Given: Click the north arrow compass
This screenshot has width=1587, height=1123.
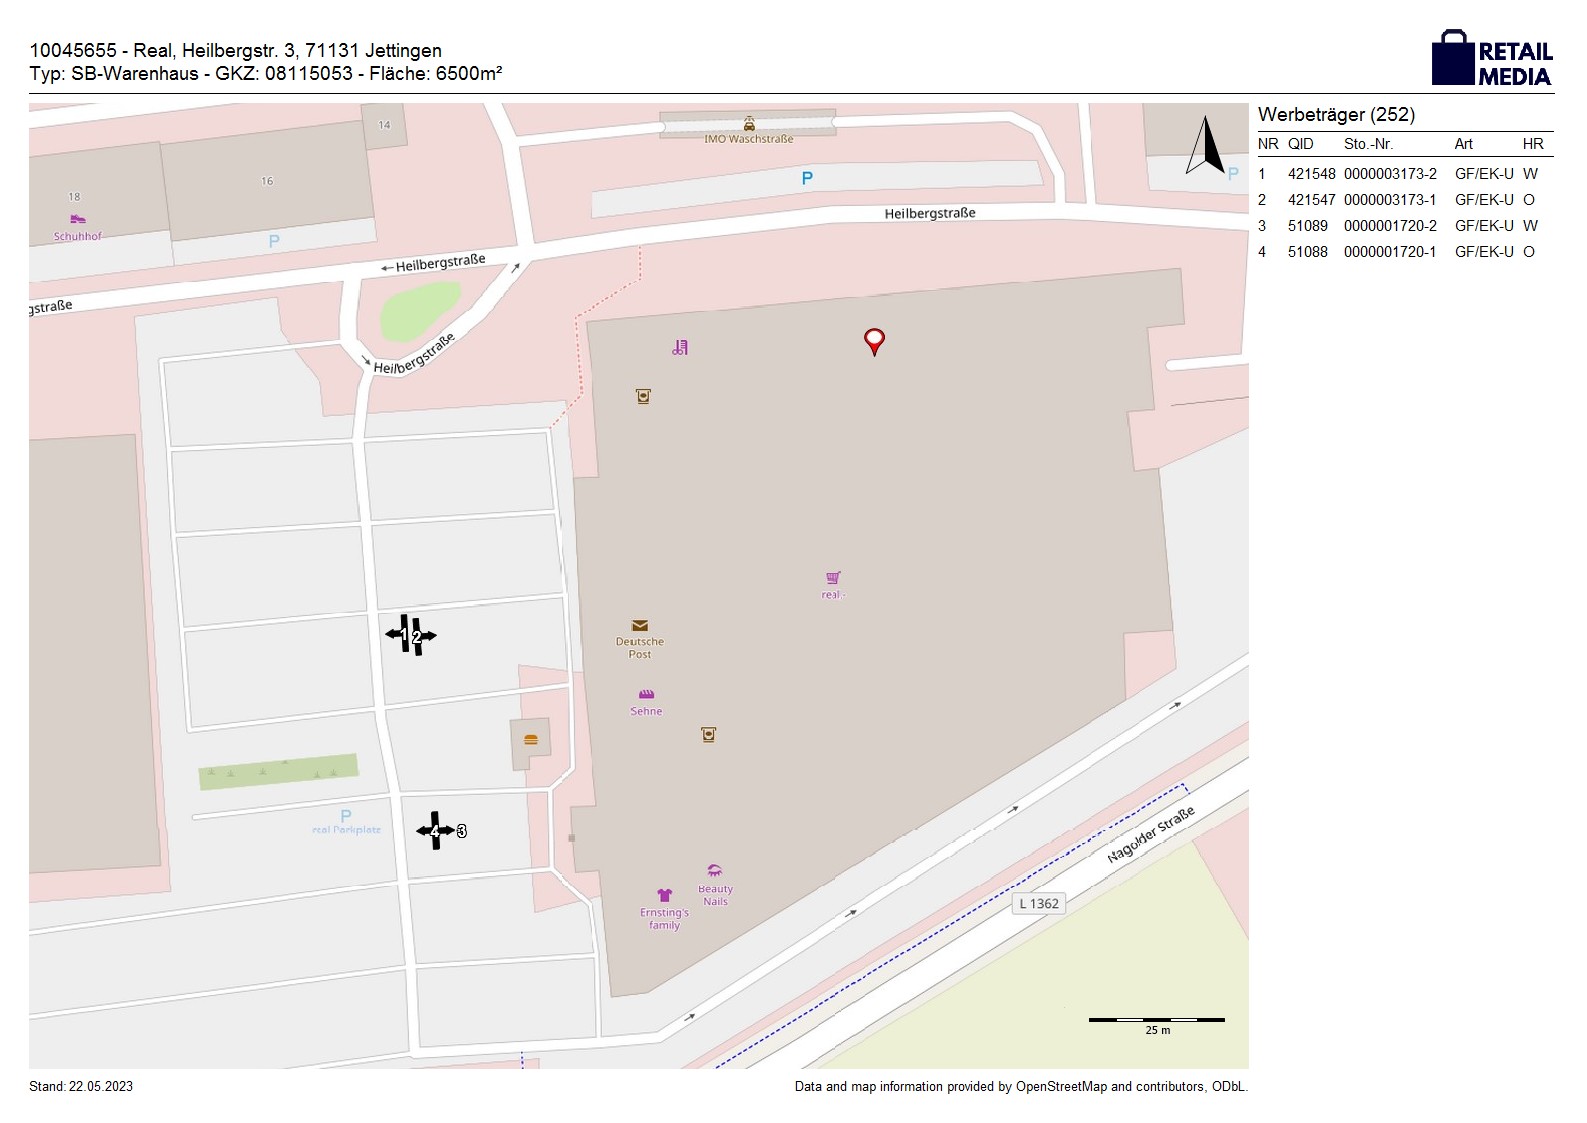Looking at the screenshot, I should pyautogui.click(x=1206, y=146).
